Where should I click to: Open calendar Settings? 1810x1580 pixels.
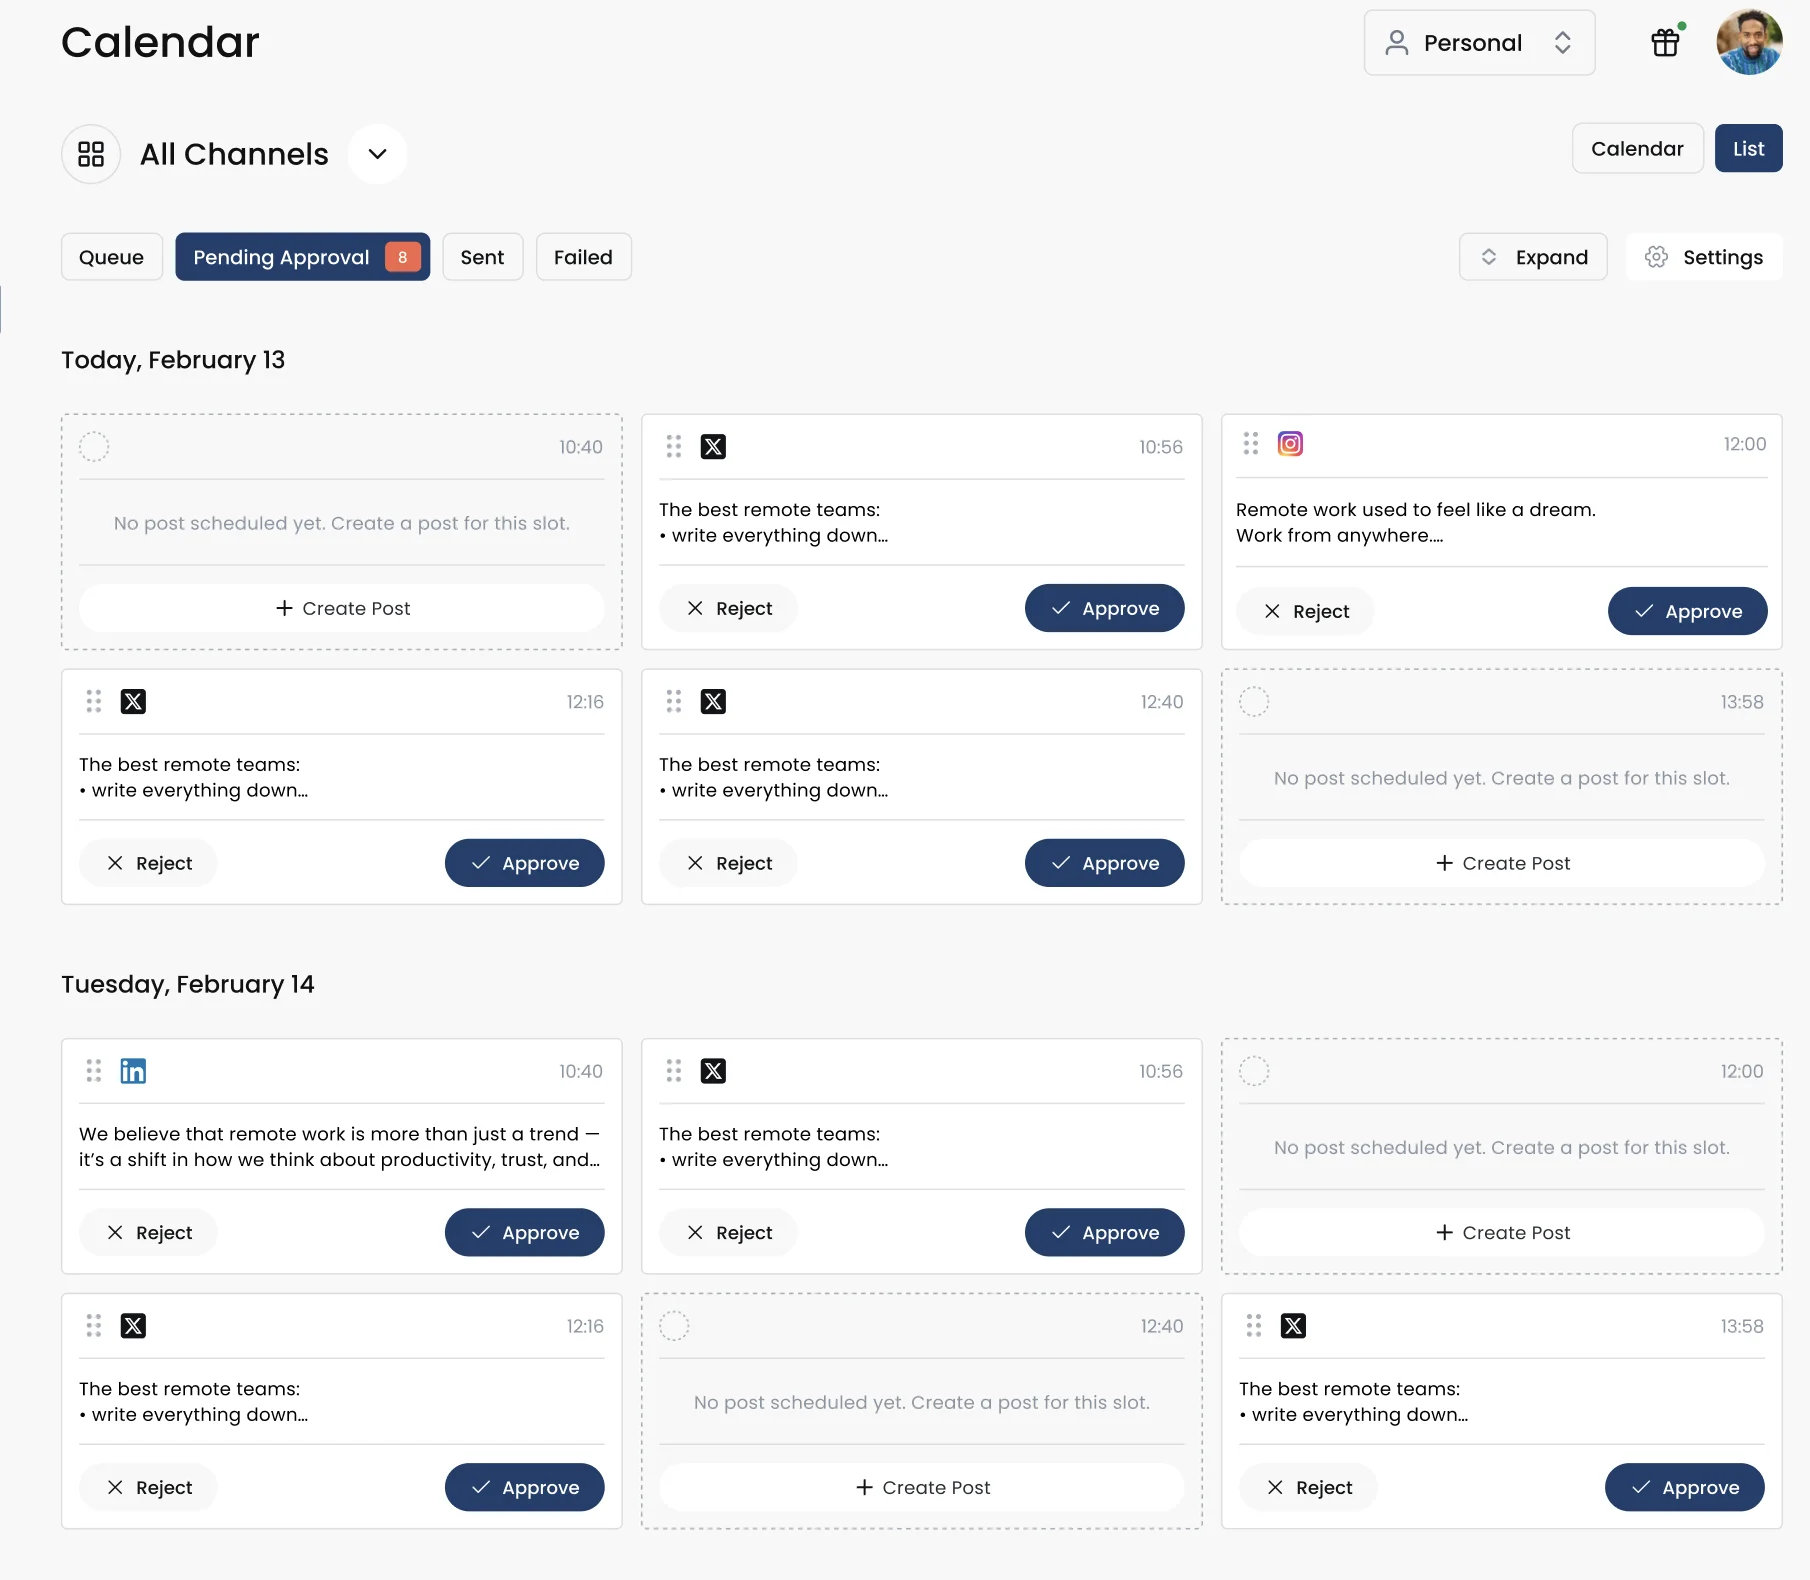pos(1704,257)
